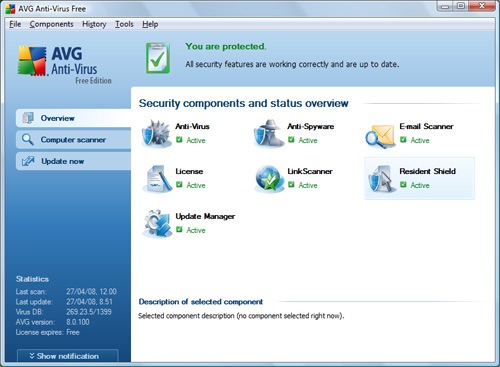Click the Statistics heading
This screenshot has width=500, height=367.
coord(32,279)
